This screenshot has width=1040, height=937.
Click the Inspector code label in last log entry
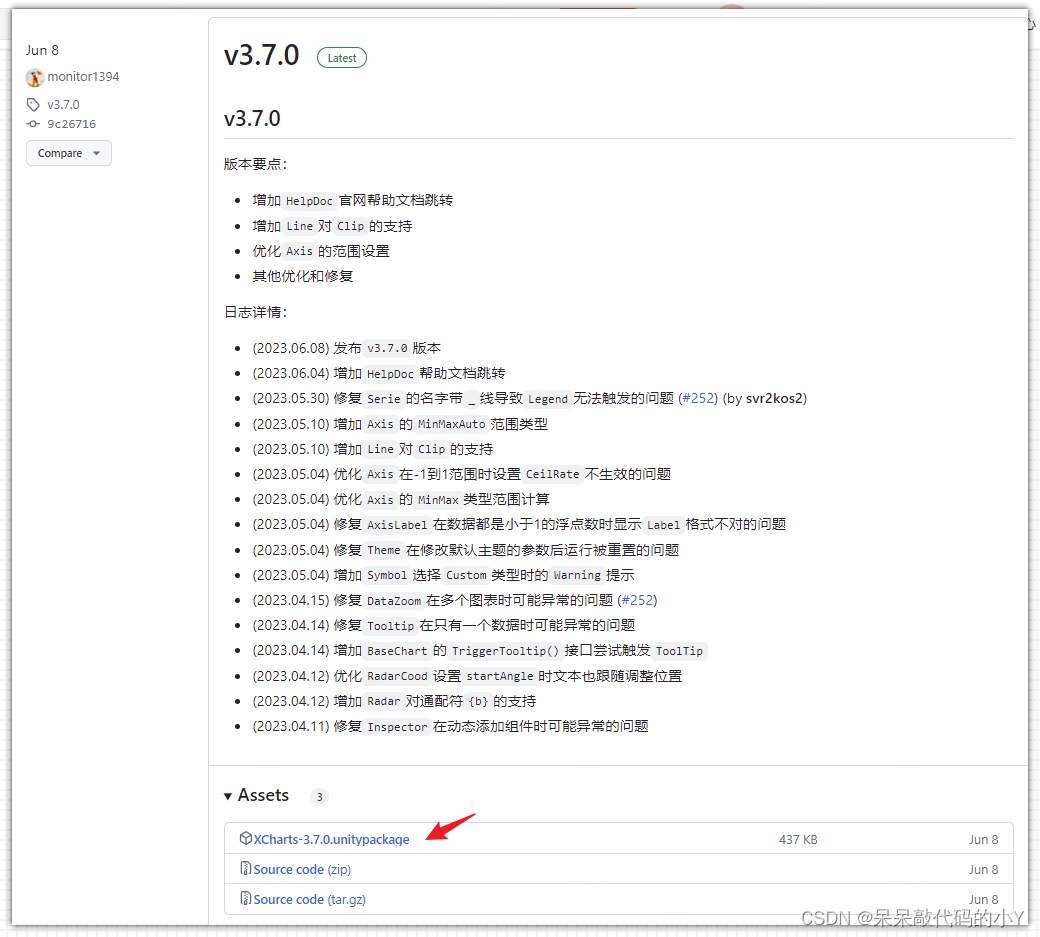397,727
